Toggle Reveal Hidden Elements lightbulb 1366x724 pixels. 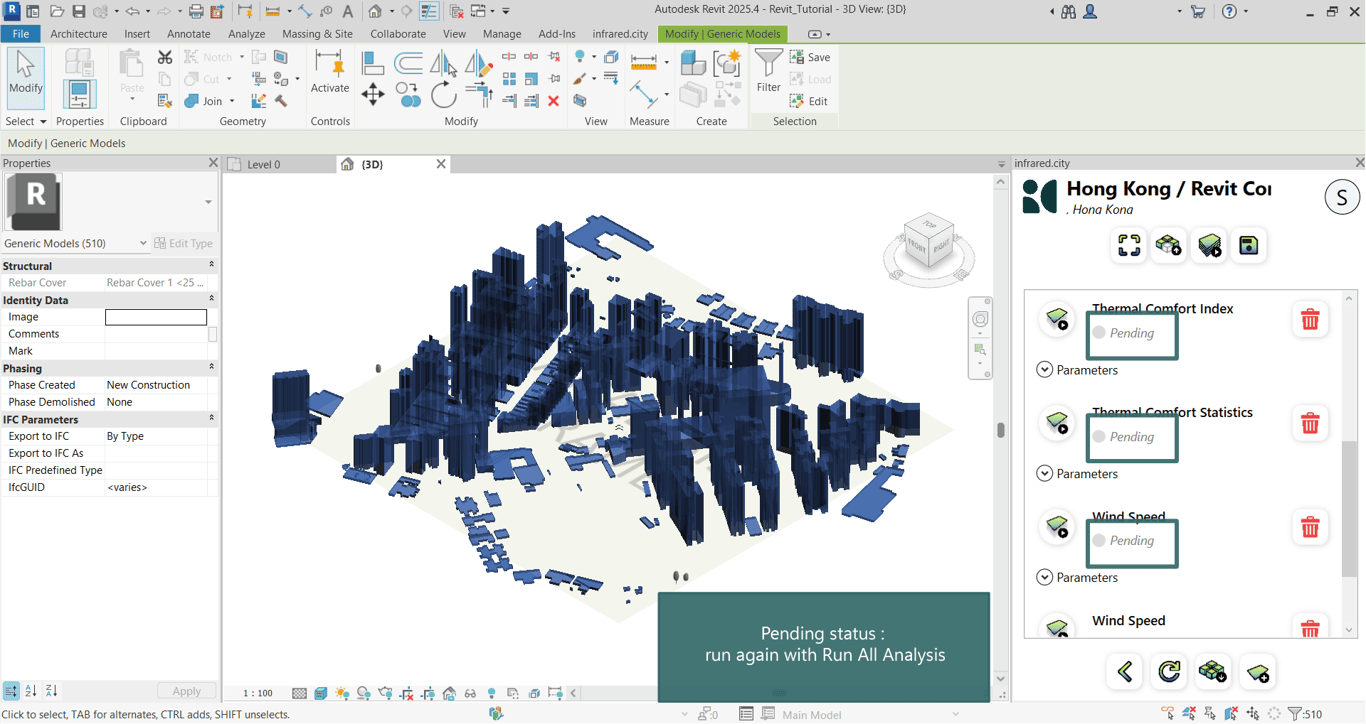[x=491, y=693]
